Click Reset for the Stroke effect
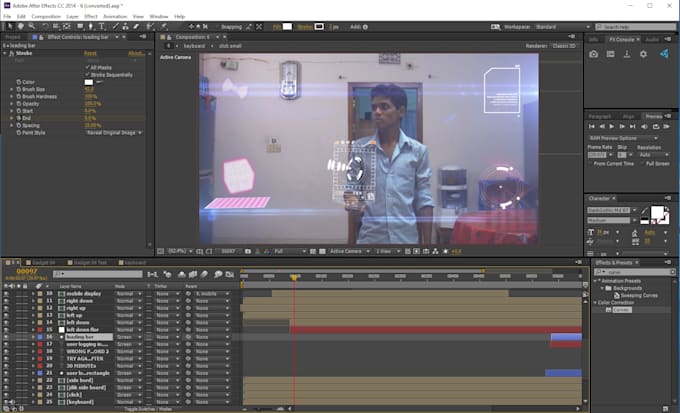680x413 pixels. (x=90, y=53)
